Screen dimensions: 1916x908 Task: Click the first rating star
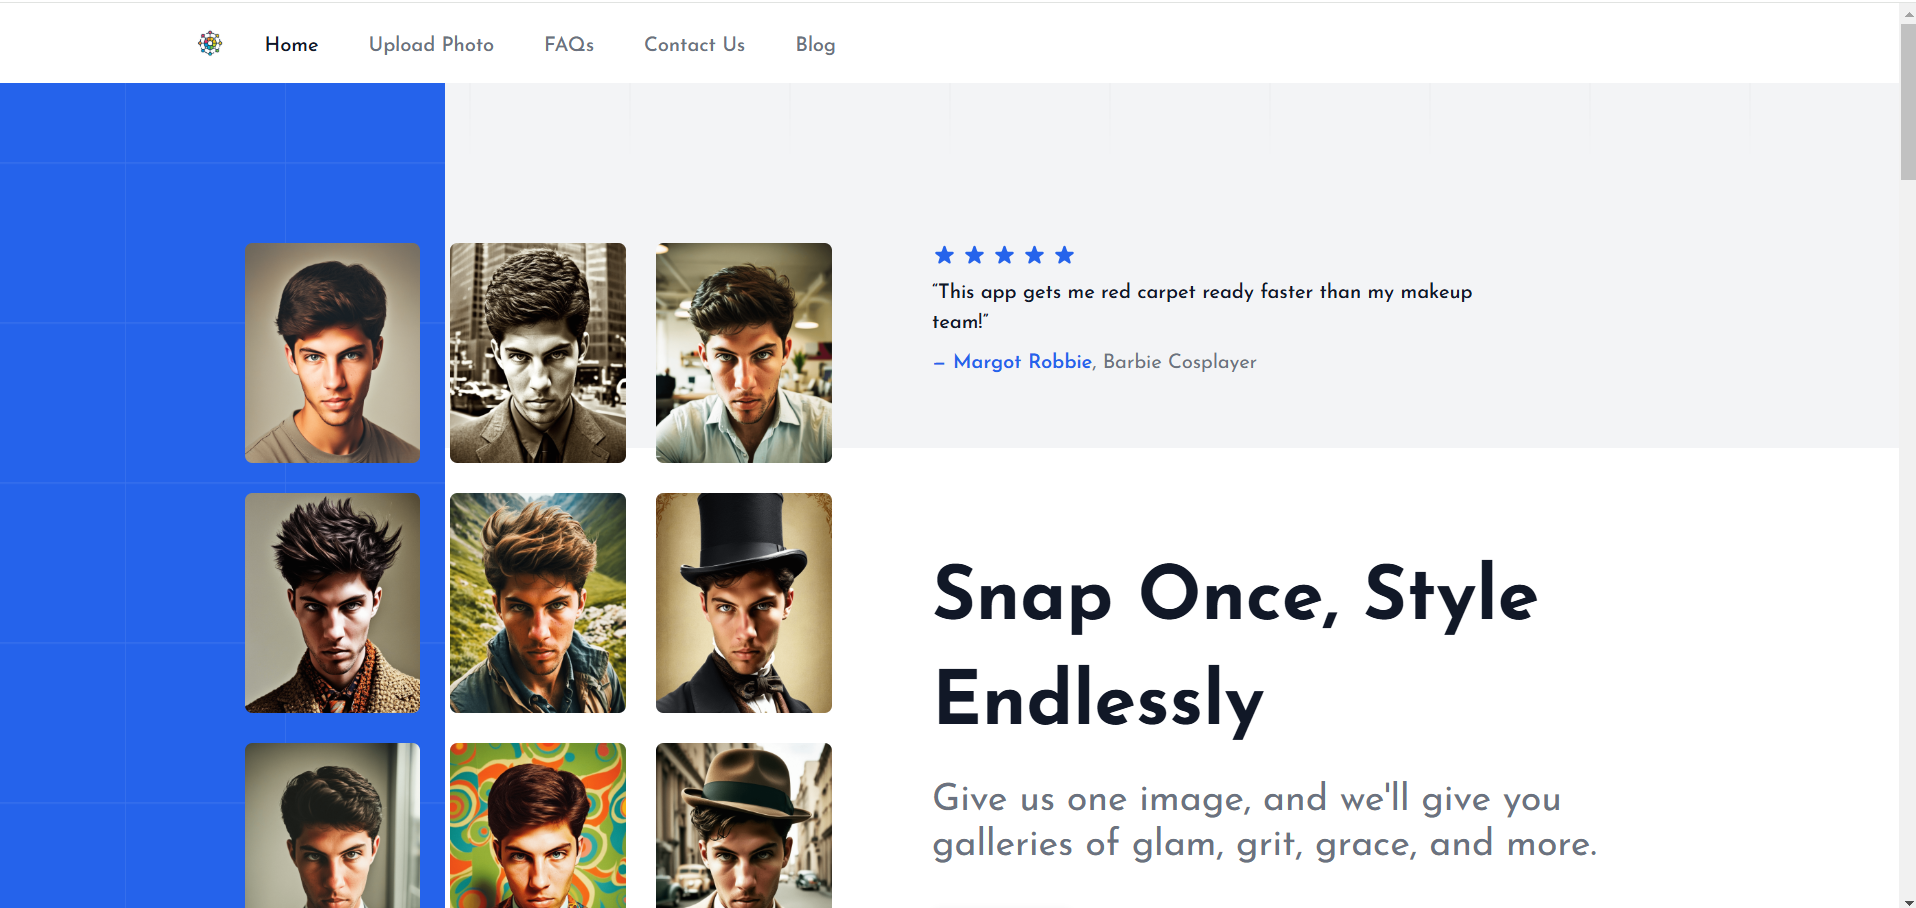[x=944, y=255]
